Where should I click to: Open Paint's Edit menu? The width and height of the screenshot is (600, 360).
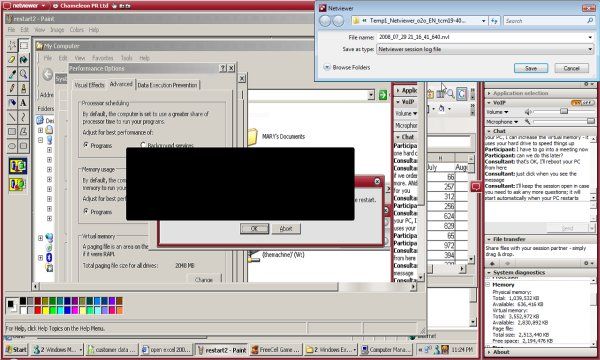point(24,29)
